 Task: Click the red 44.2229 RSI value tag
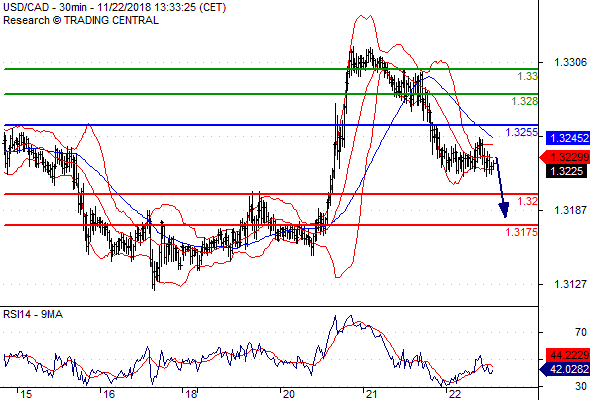coord(568,355)
